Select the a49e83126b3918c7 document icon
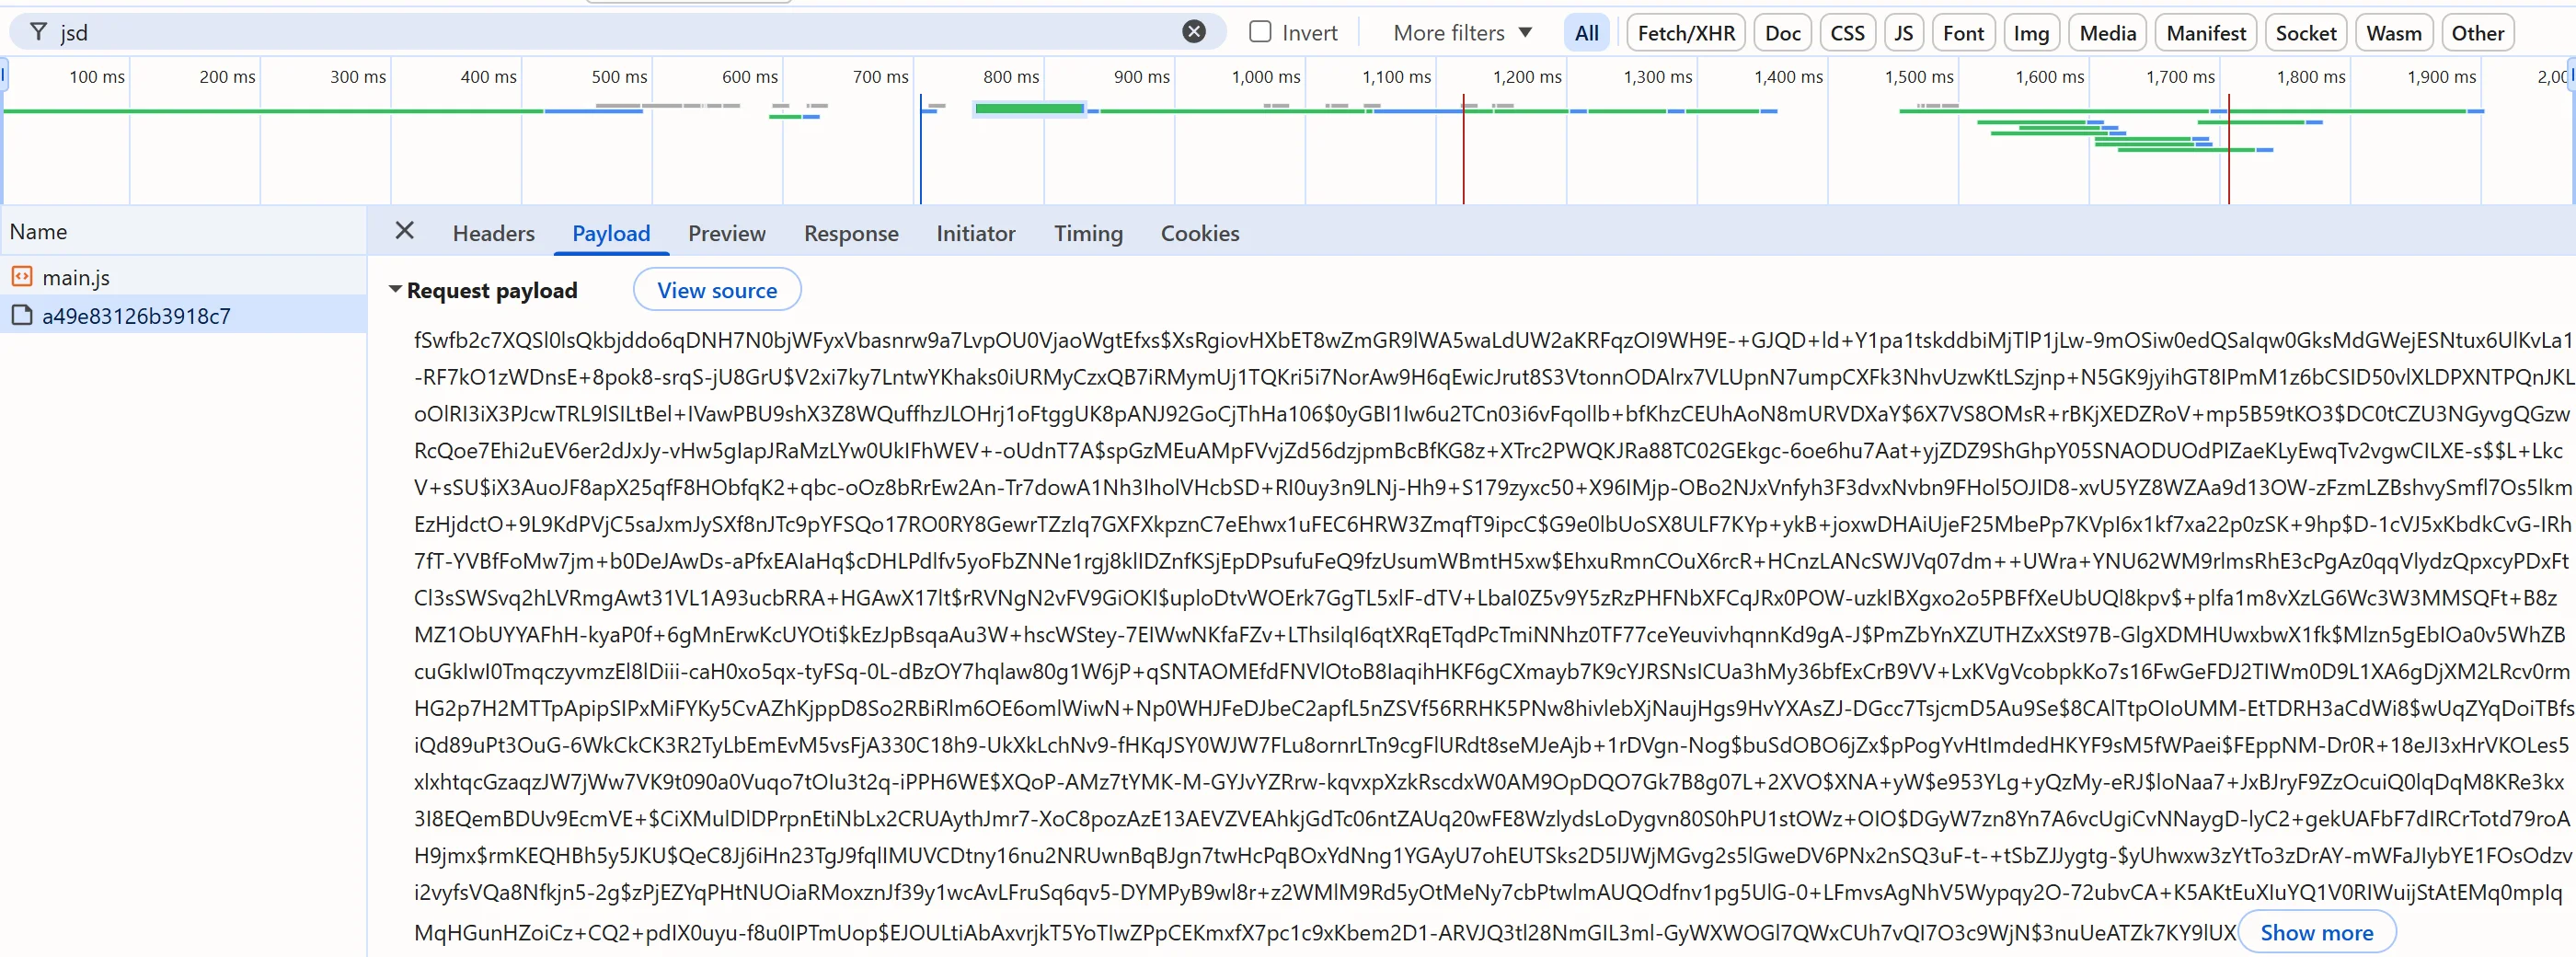This screenshot has height=957, width=2576. pyautogui.click(x=22, y=315)
